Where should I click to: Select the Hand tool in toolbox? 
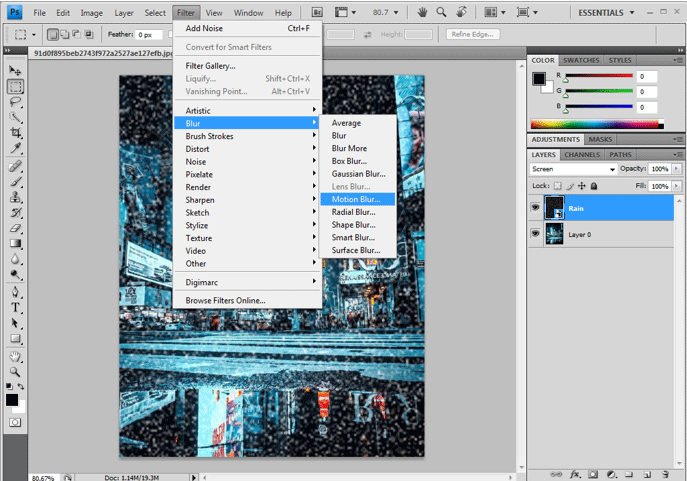tap(15, 356)
